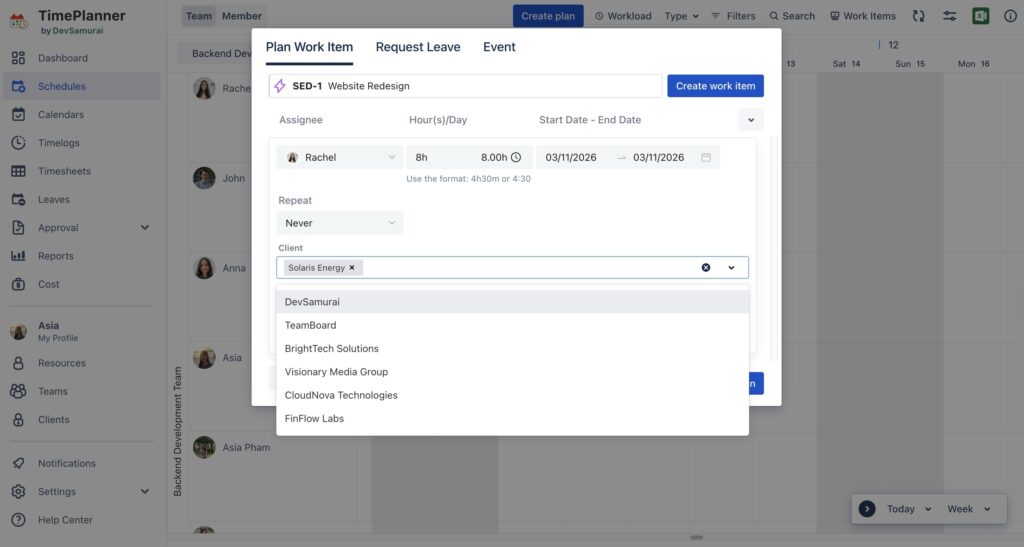Open the Type dropdown
The image size is (1024, 547).
682,16
